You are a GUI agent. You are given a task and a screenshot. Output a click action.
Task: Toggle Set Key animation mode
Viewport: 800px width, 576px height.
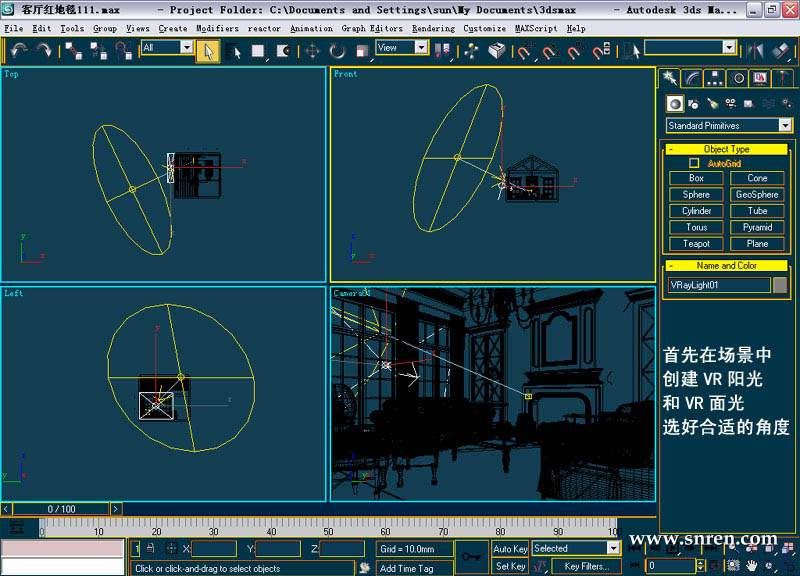(x=510, y=566)
